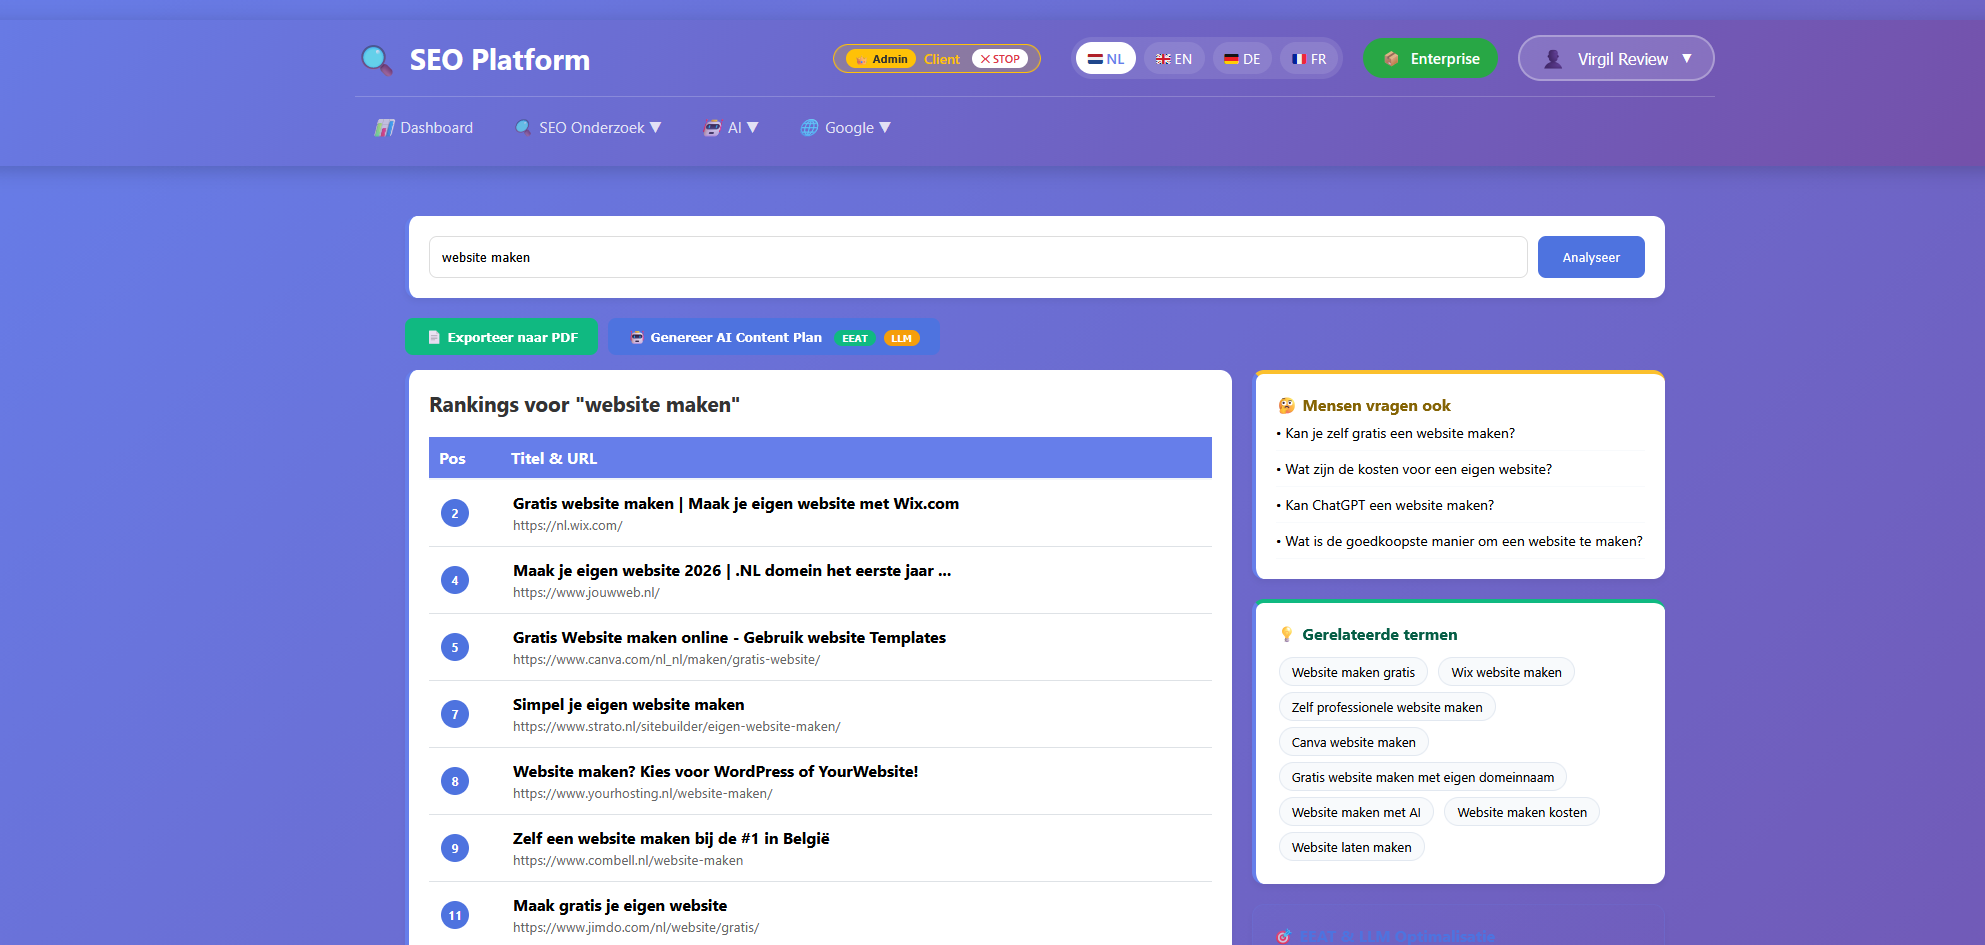The width and height of the screenshot is (1985, 945).
Task: Select the Wix website maken chip
Action: click(x=1506, y=672)
